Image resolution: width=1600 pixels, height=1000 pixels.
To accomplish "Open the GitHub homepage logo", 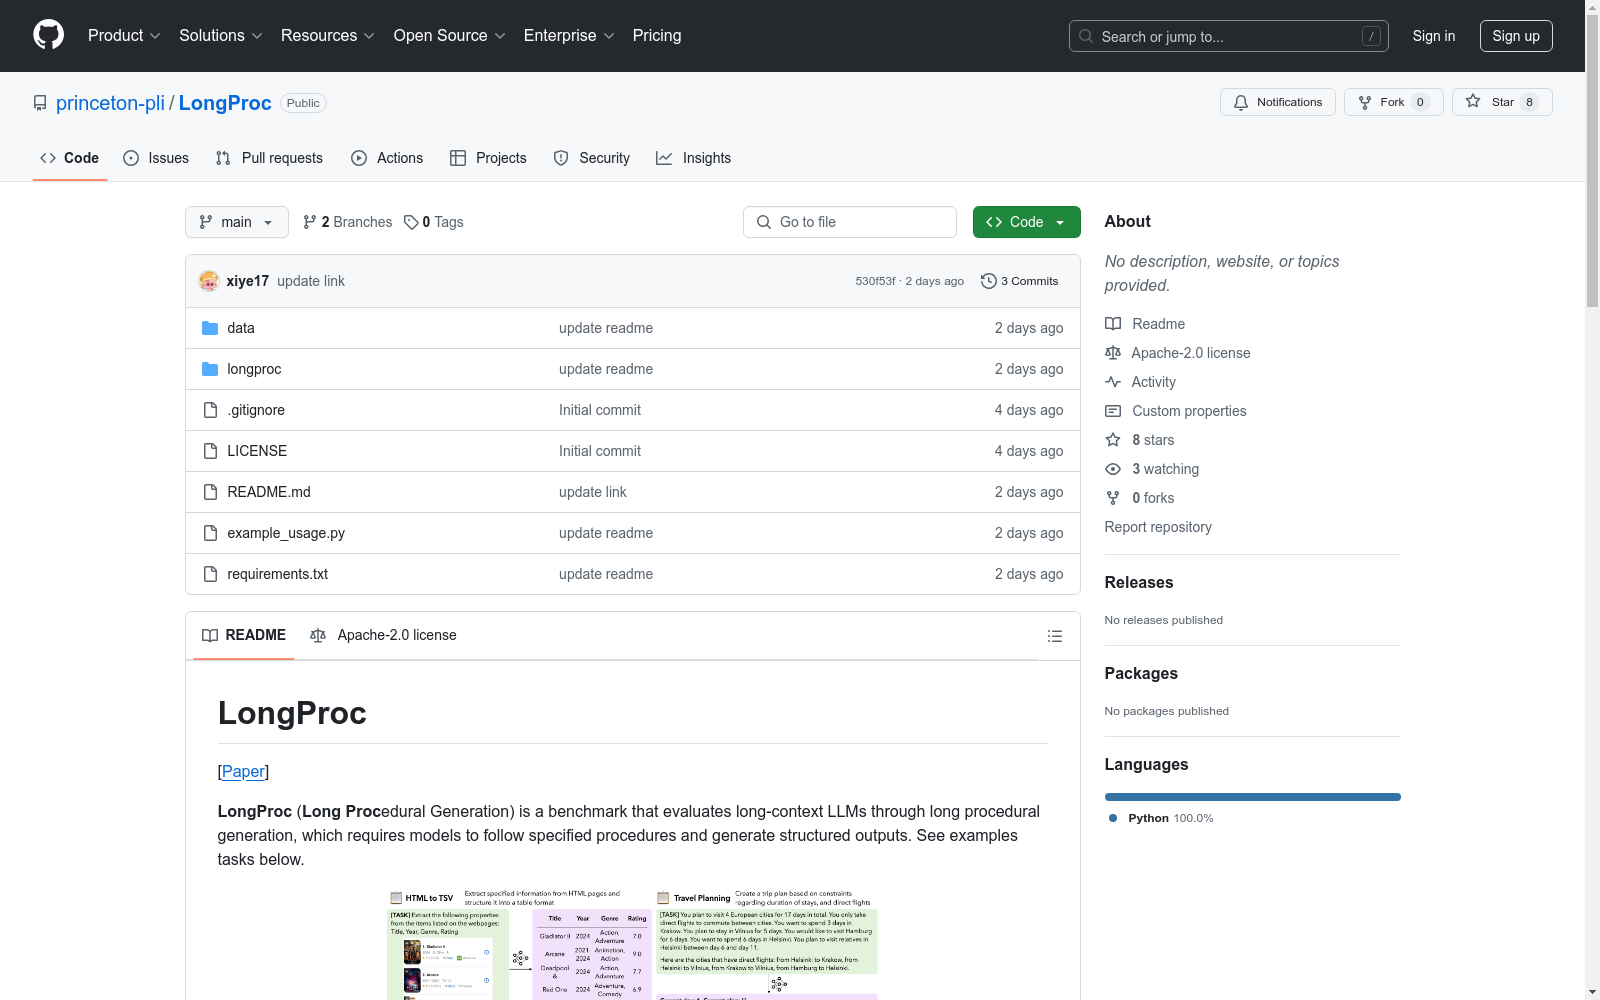I will click(48, 35).
